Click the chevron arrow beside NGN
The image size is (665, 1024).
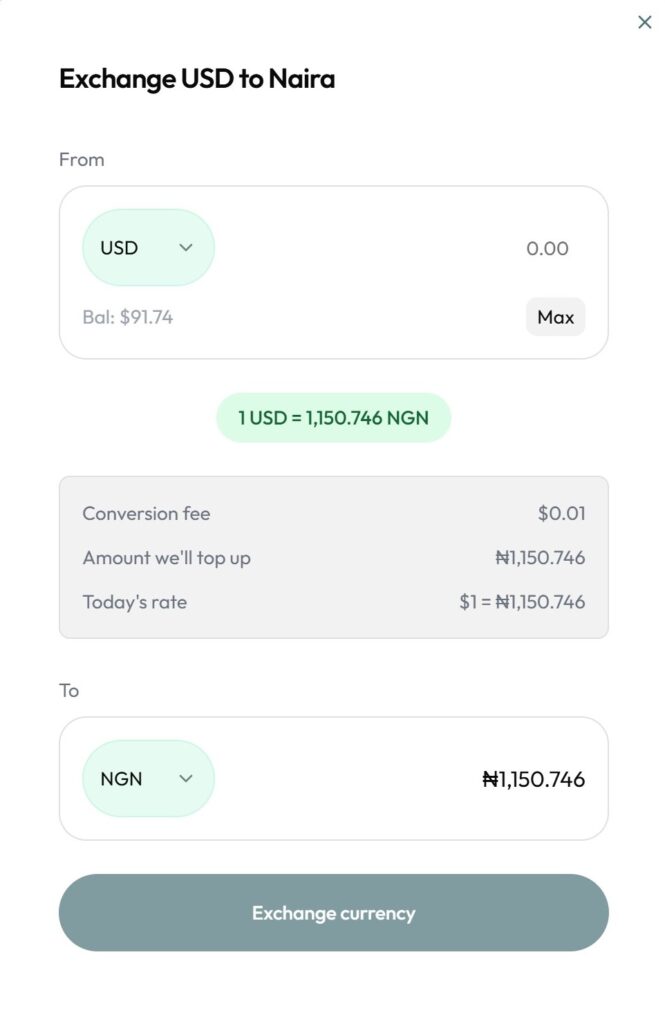pos(185,779)
